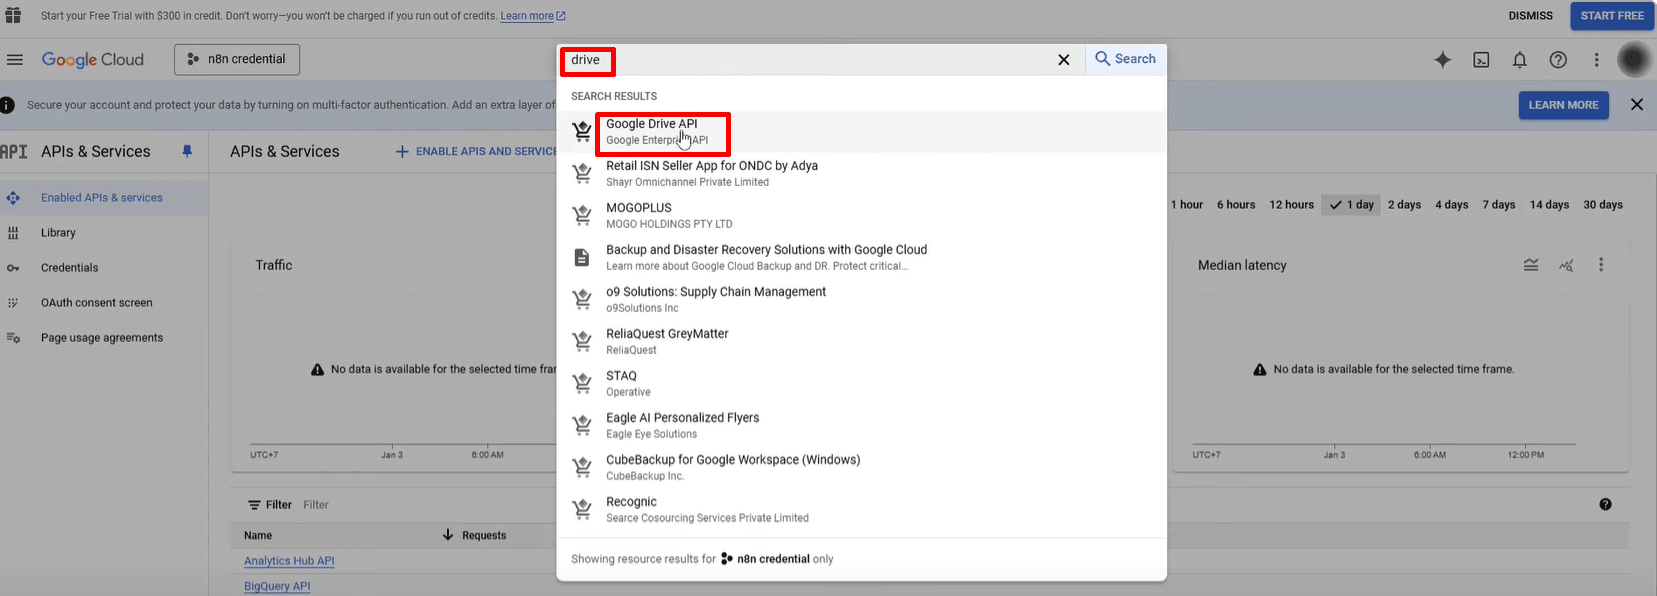Screen dimensions: 1657x596
Task: Click the START FREE button
Action: tap(1612, 16)
